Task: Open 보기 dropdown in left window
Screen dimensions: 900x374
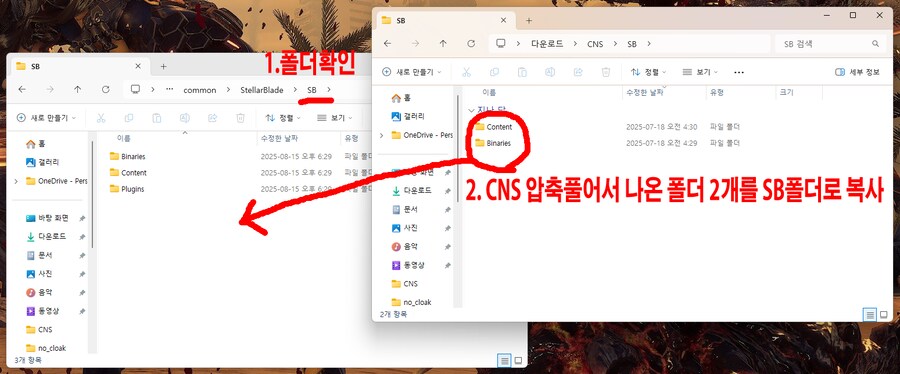Action: coord(335,118)
